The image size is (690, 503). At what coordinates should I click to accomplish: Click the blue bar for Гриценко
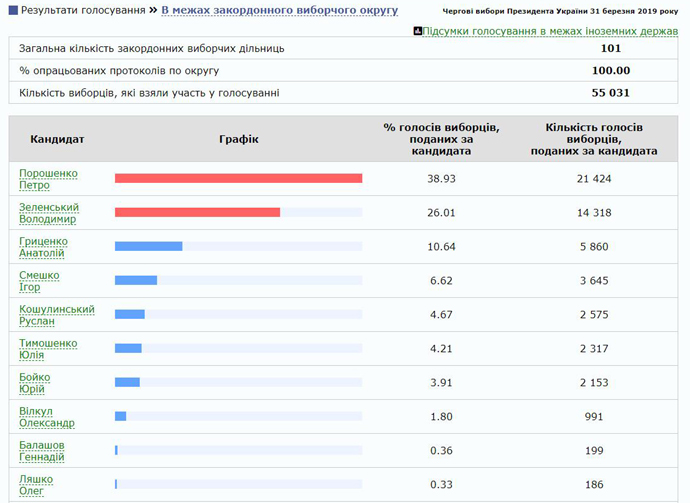pos(148,246)
